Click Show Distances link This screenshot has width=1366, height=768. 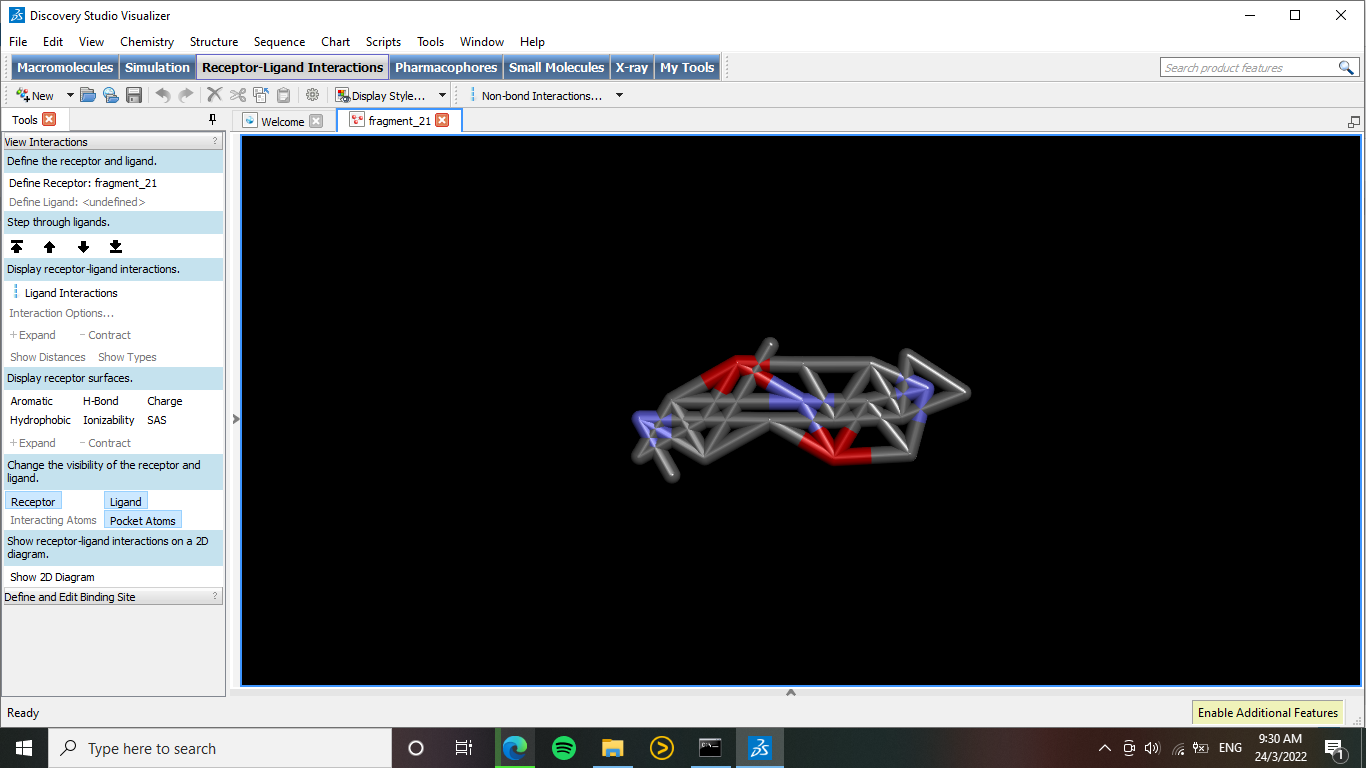click(48, 357)
